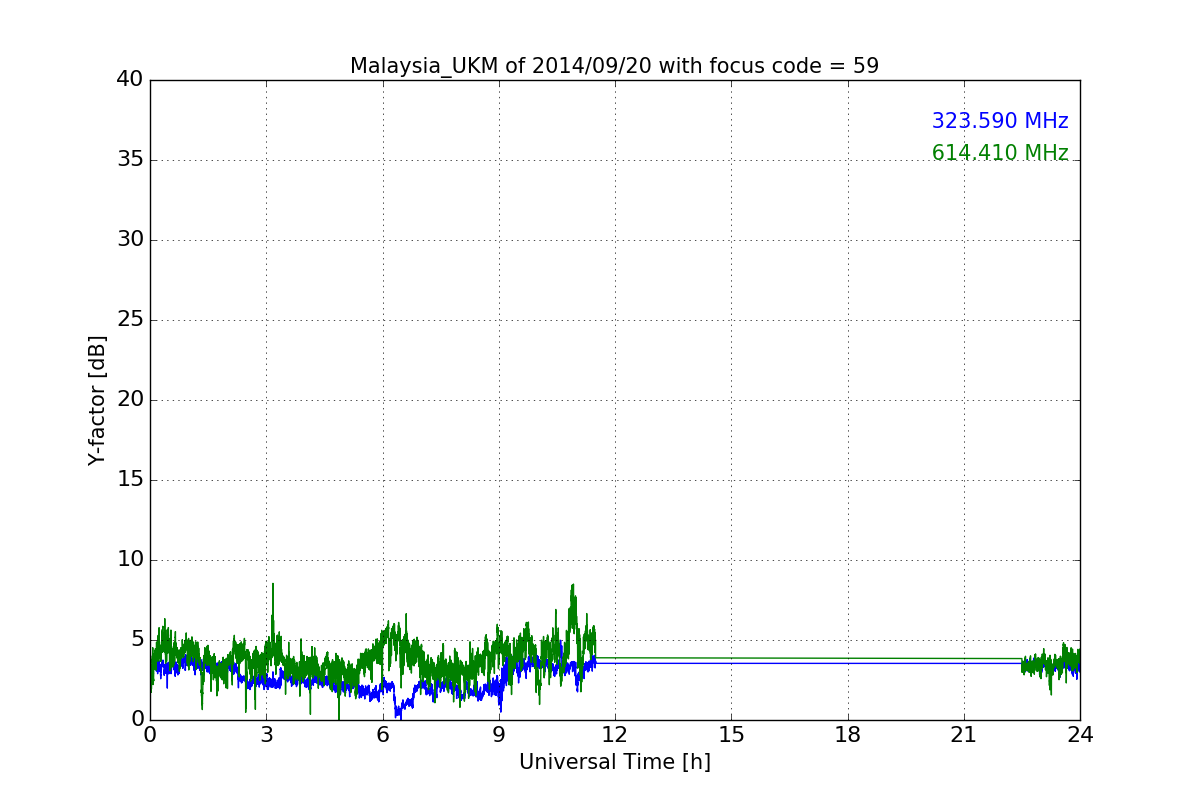Screen dimensions: 1200x800
Task: Click the chart title 'Malaysia_UKM of 2014/09/20'
Action: (614, 66)
